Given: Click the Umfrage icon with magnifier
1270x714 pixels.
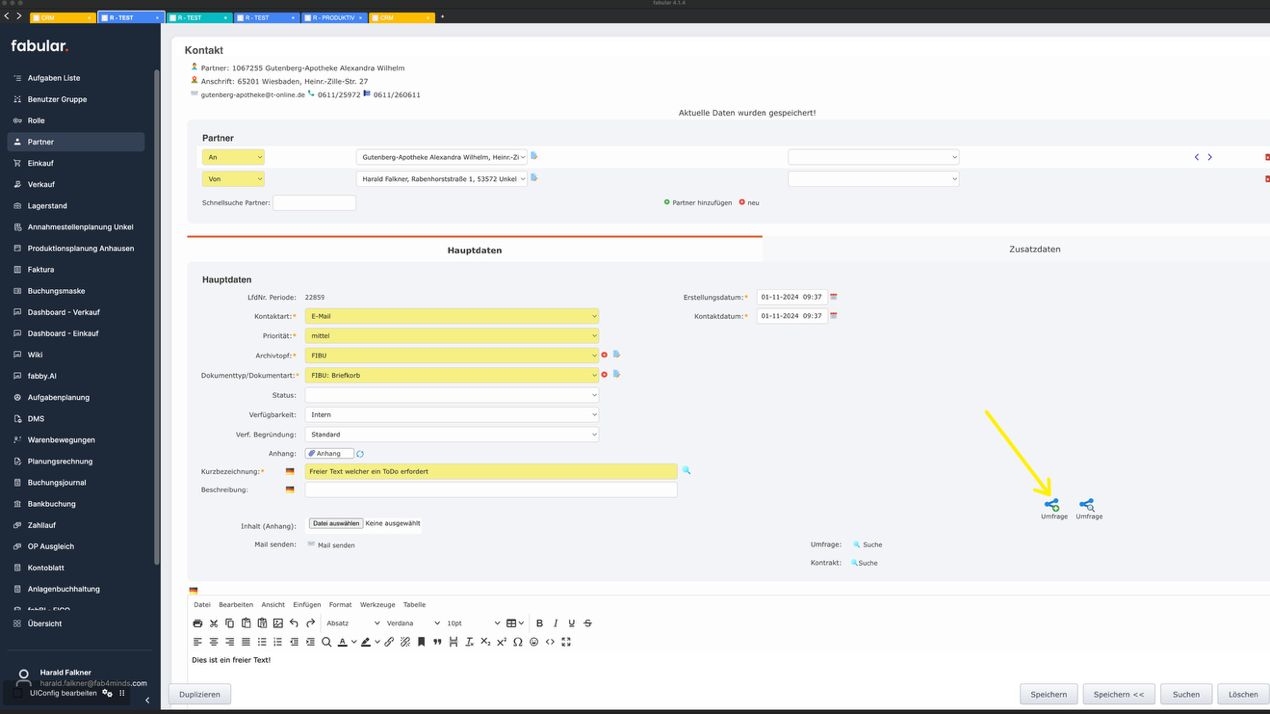Looking at the screenshot, I should 1087,505.
